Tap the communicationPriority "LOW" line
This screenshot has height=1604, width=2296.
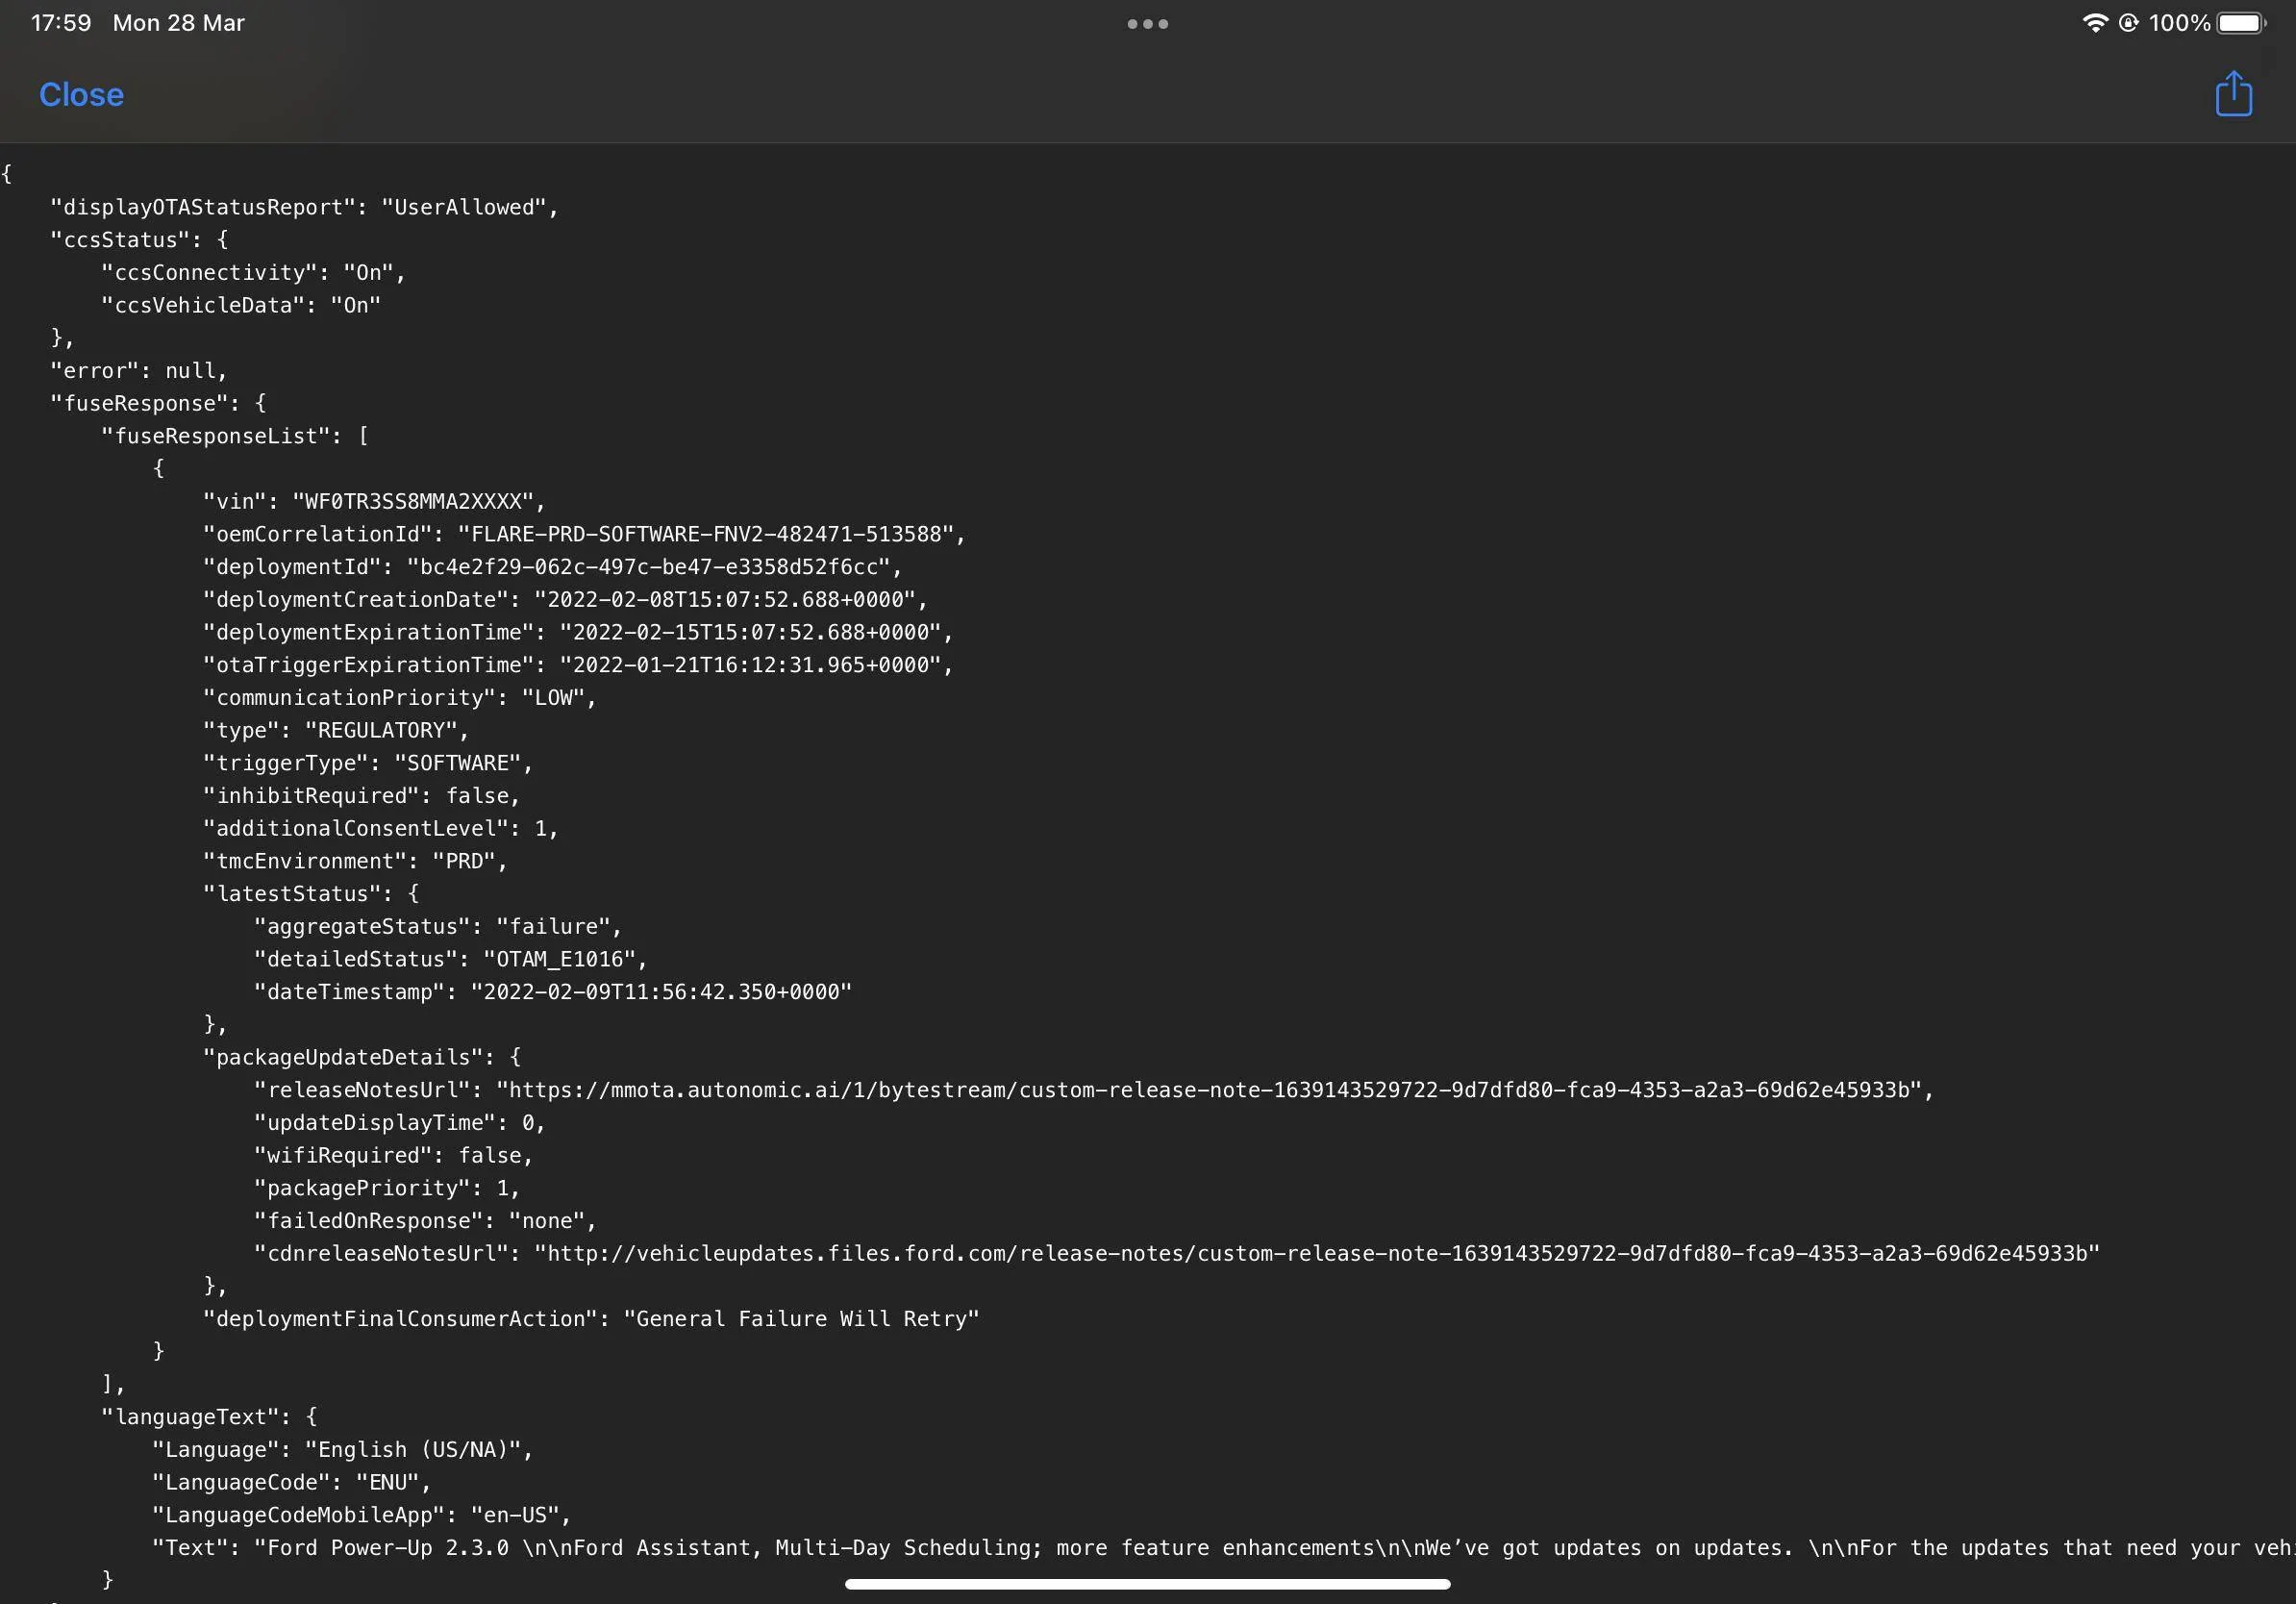(x=400, y=698)
